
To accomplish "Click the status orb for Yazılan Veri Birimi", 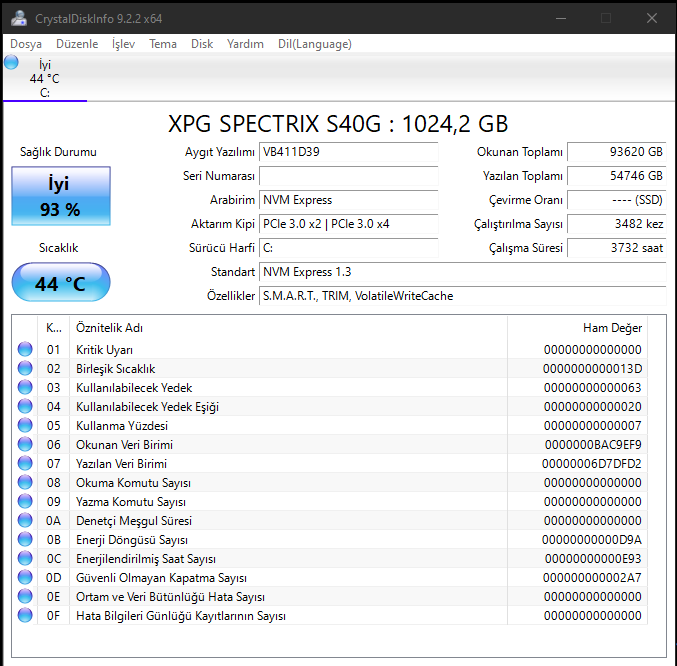I will pyautogui.click(x=25, y=463).
